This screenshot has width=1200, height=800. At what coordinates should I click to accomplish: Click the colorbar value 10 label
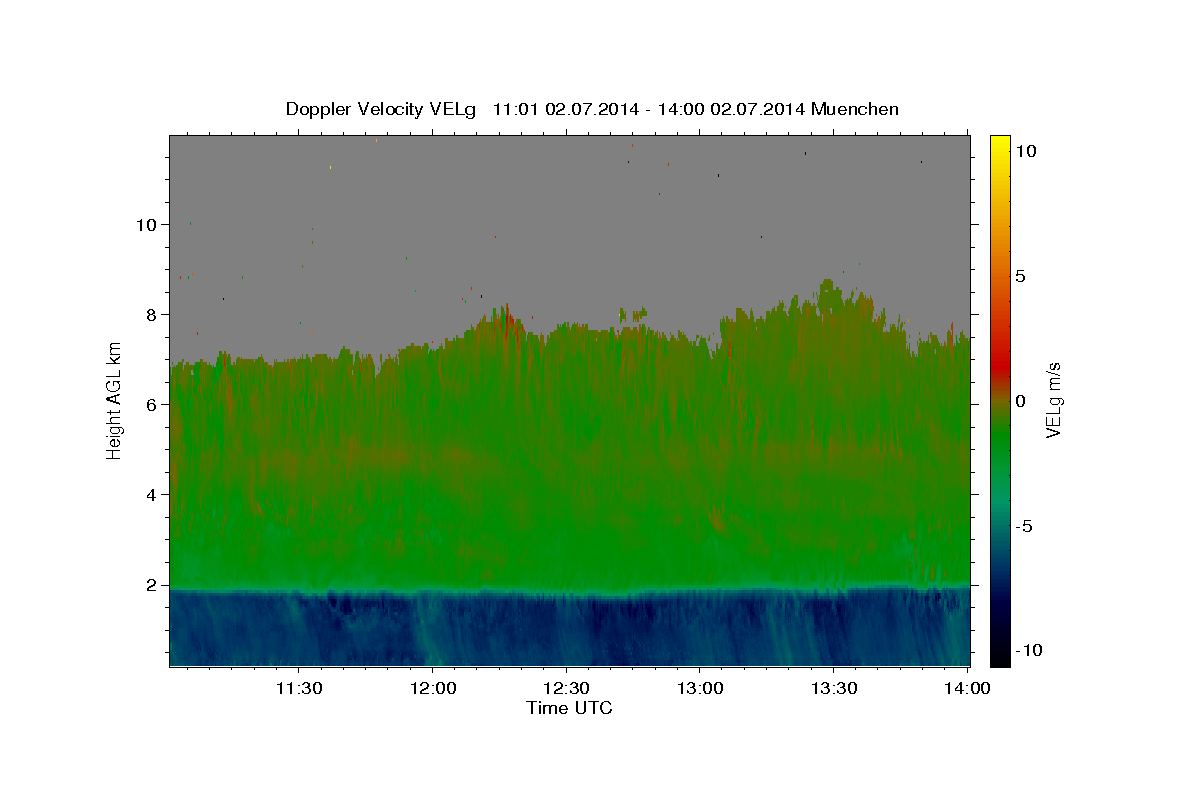pyautogui.click(x=1026, y=151)
